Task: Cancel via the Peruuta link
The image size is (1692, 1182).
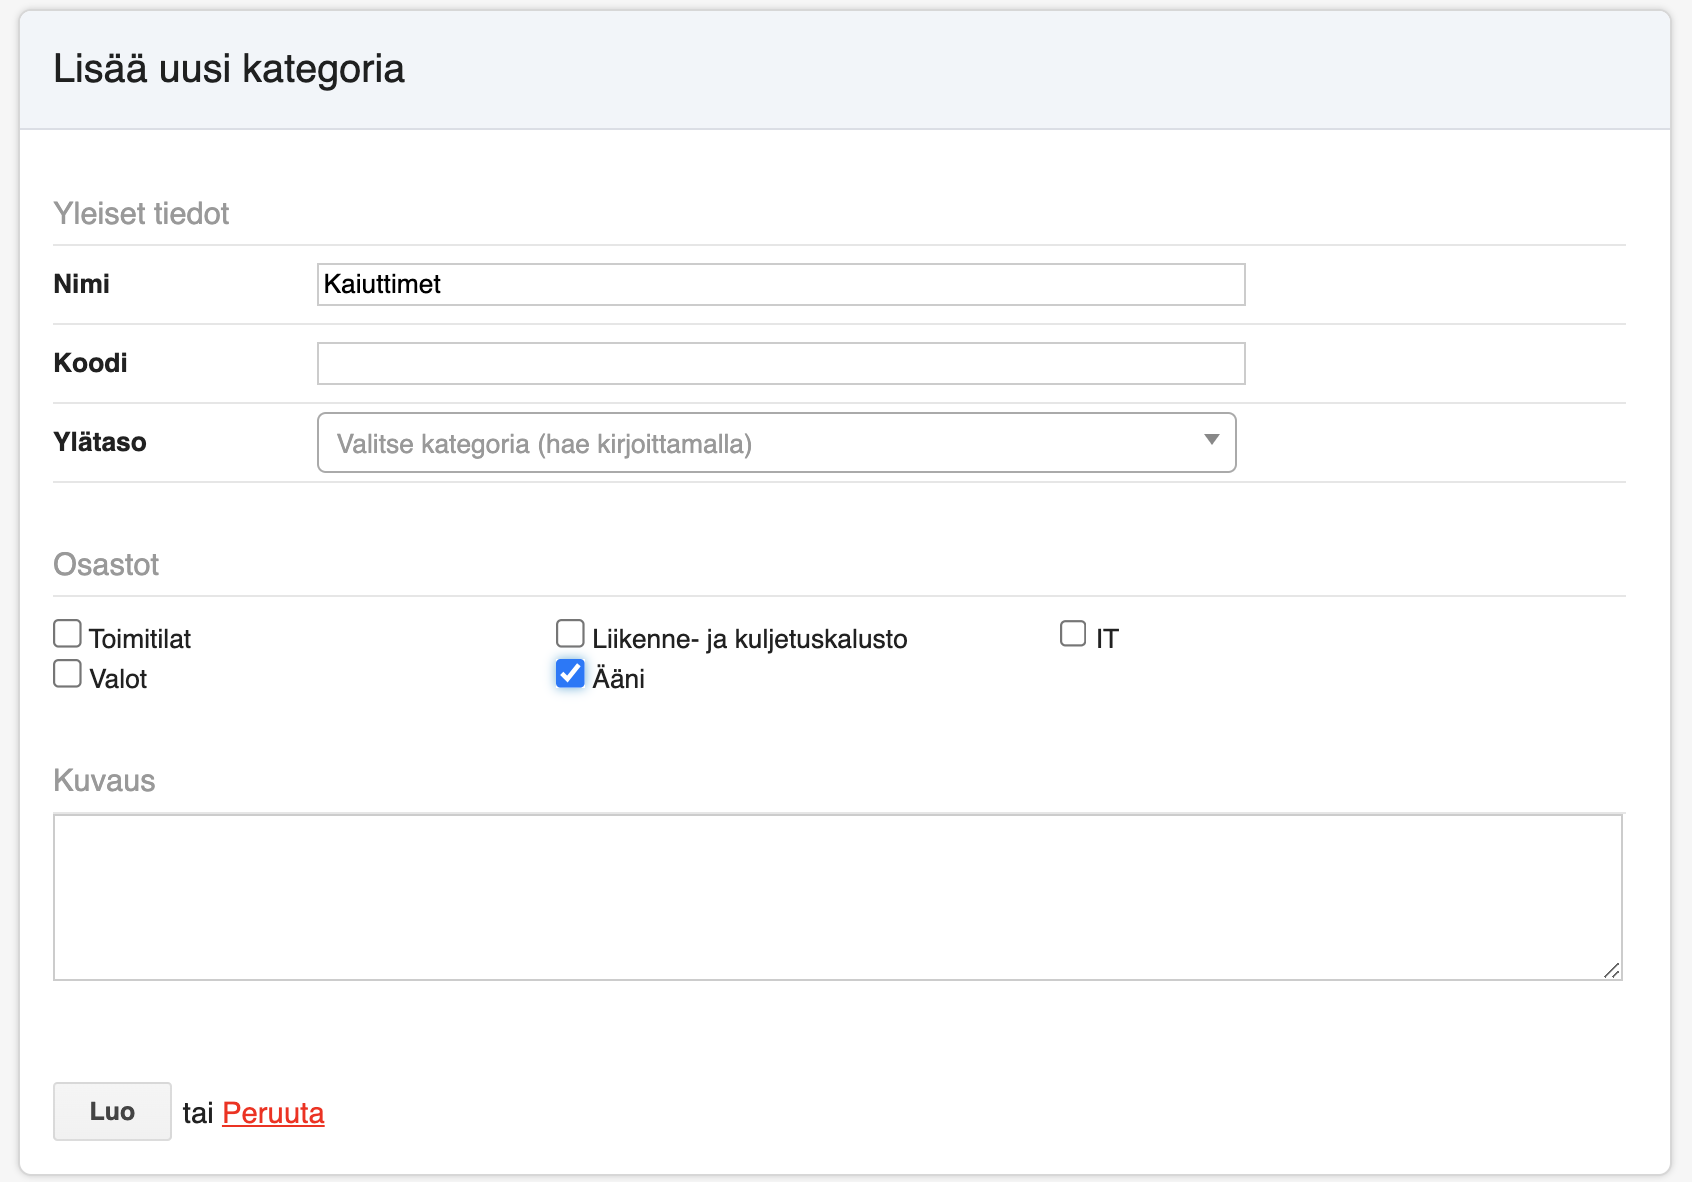Action: tap(273, 1113)
